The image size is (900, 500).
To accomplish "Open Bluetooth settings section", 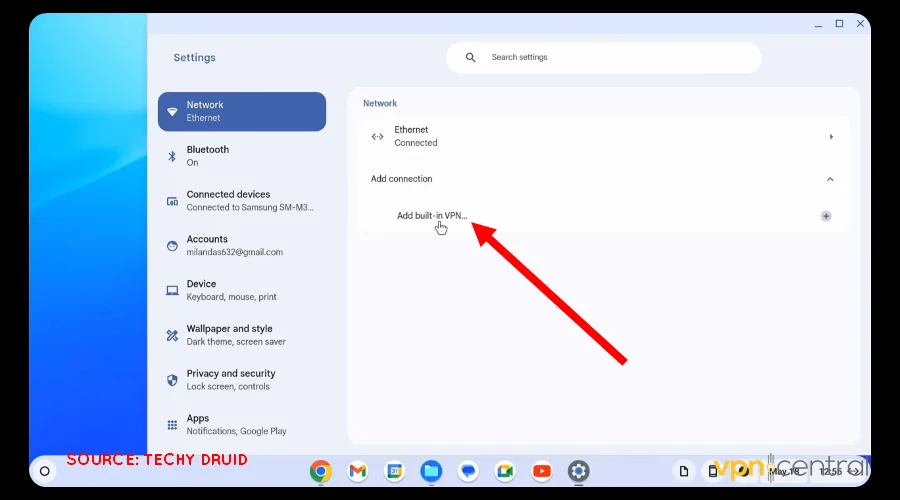I will (242, 156).
